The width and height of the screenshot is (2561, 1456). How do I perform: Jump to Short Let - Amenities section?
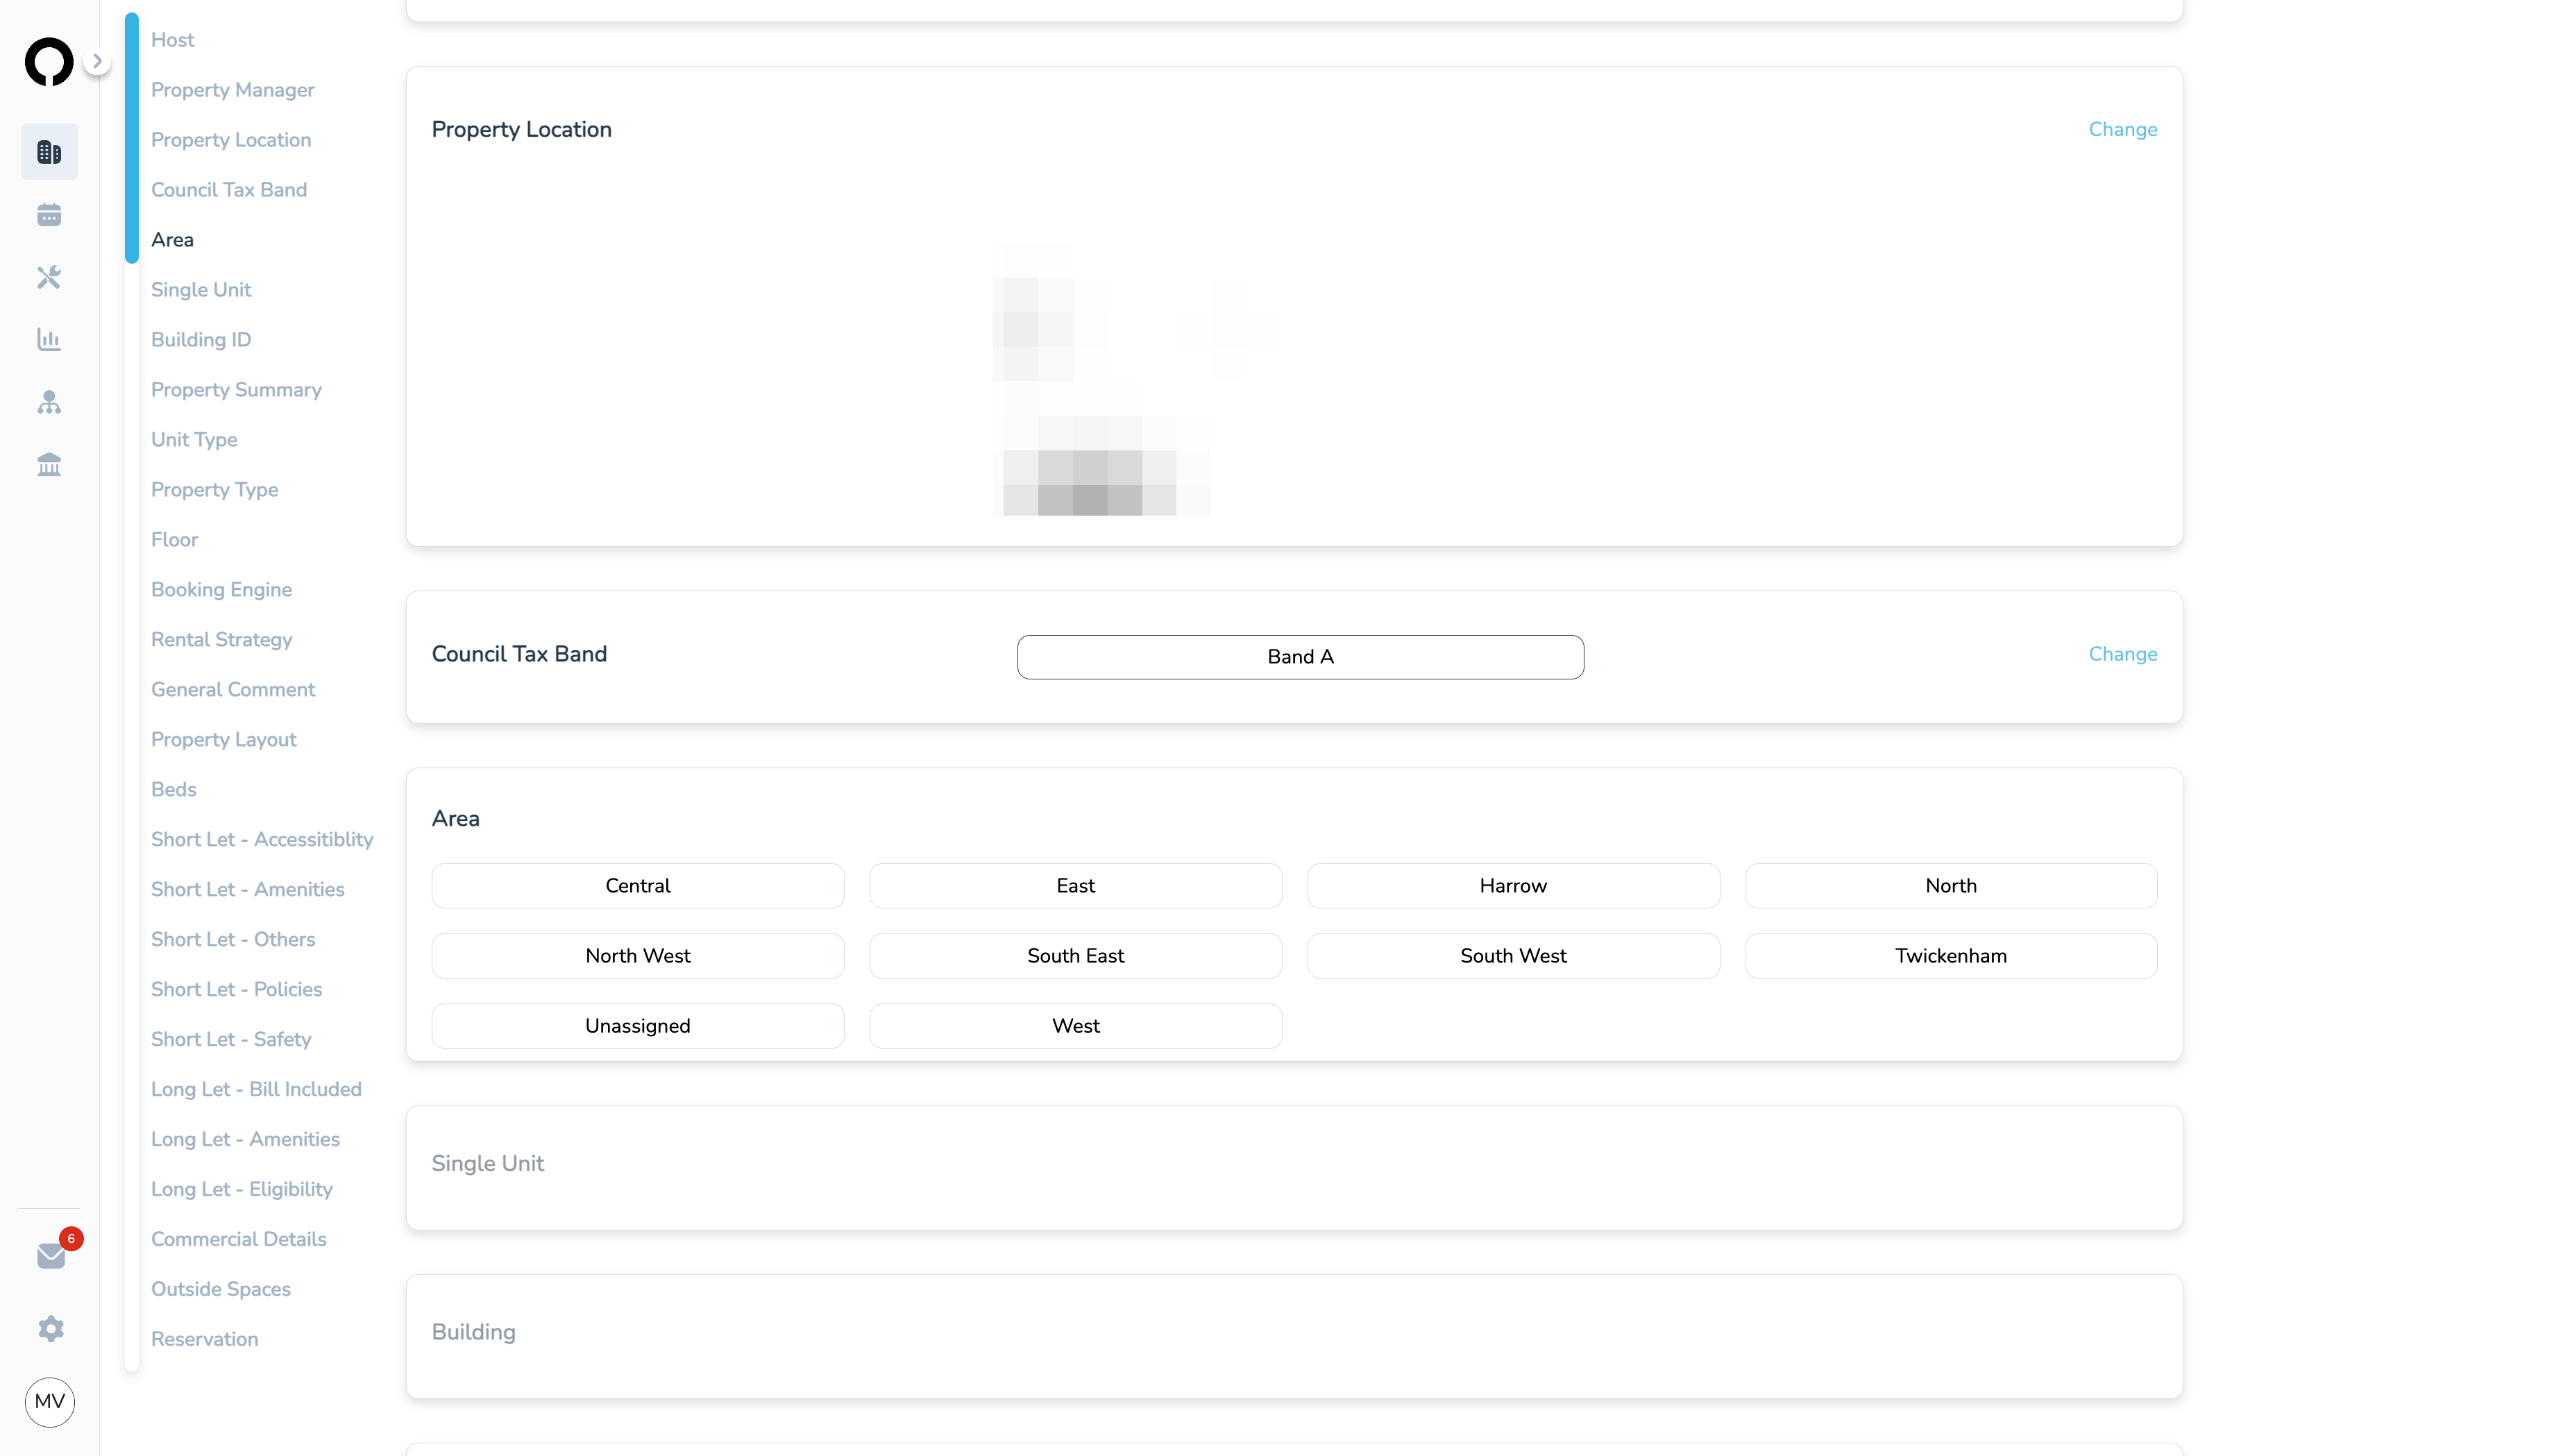coord(248,890)
